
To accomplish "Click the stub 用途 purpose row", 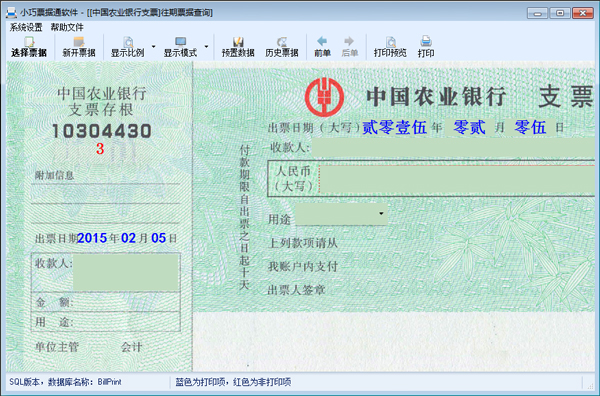I will point(106,322).
